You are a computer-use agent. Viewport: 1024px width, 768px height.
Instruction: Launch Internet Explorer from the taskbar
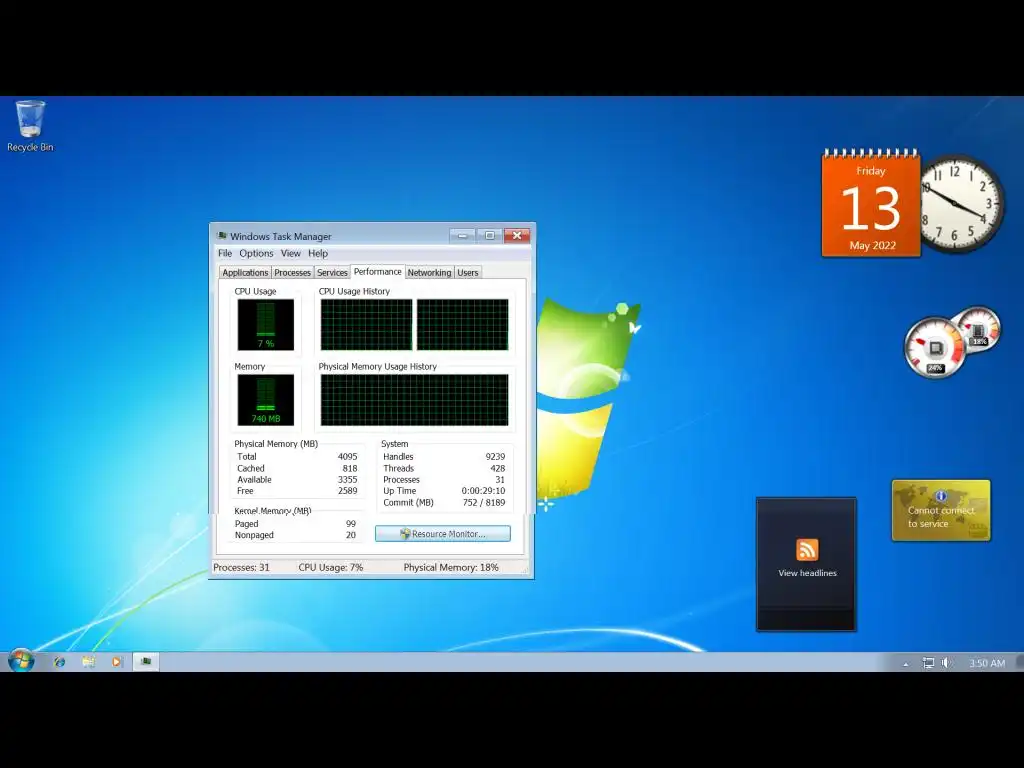coord(59,662)
